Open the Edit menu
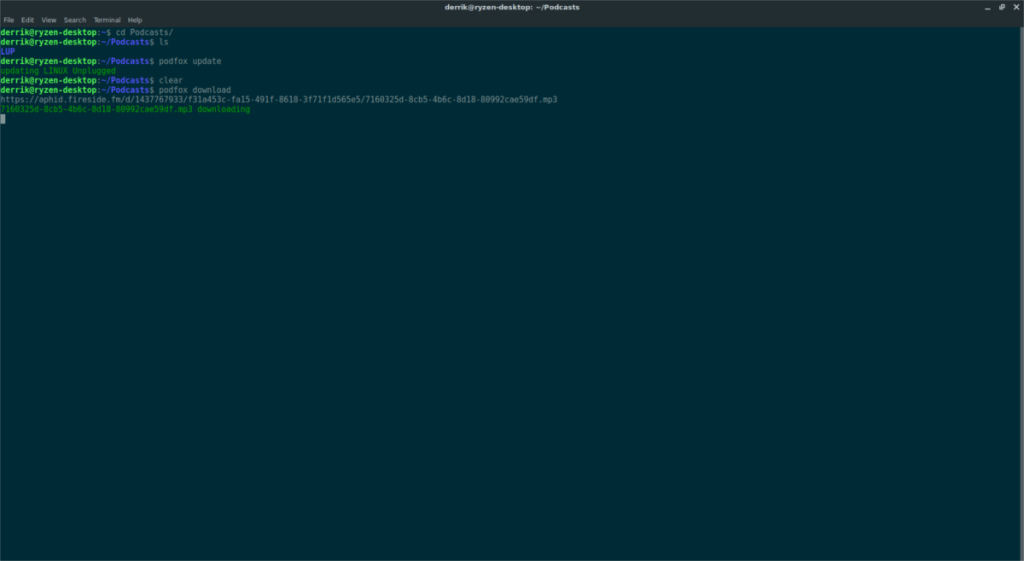The width and height of the screenshot is (1024, 561). click(x=27, y=20)
